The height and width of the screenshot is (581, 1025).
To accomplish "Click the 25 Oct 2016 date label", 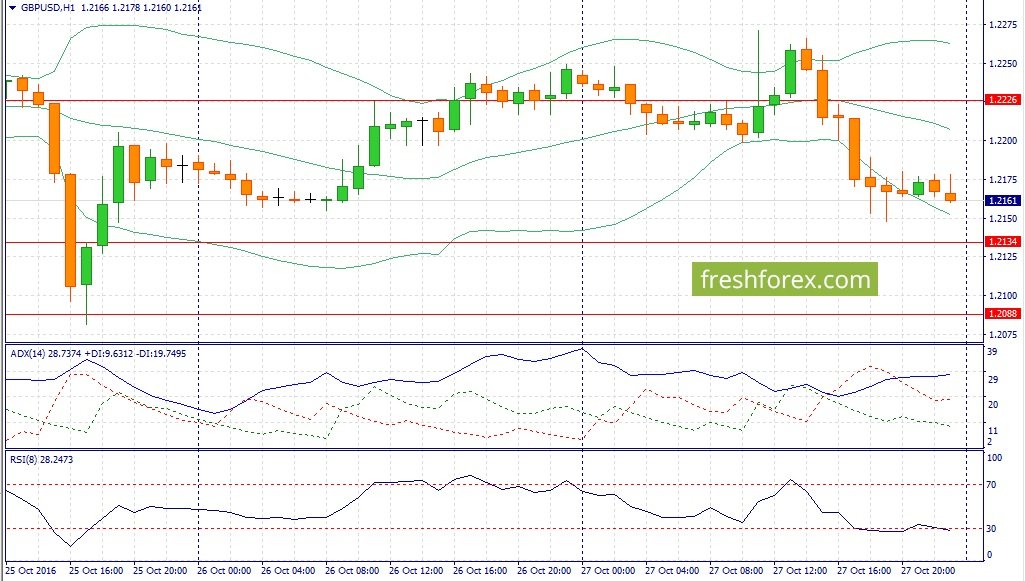I will pyautogui.click(x=30, y=571).
